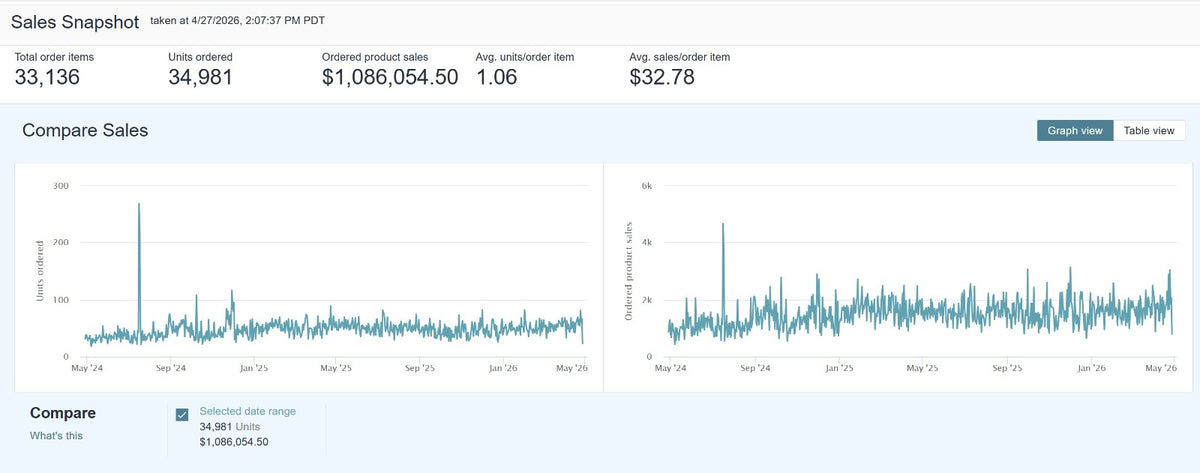Click the Total order items value 33,136
Screen dimensions: 1200x473
pyautogui.click(x=47, y=77)
